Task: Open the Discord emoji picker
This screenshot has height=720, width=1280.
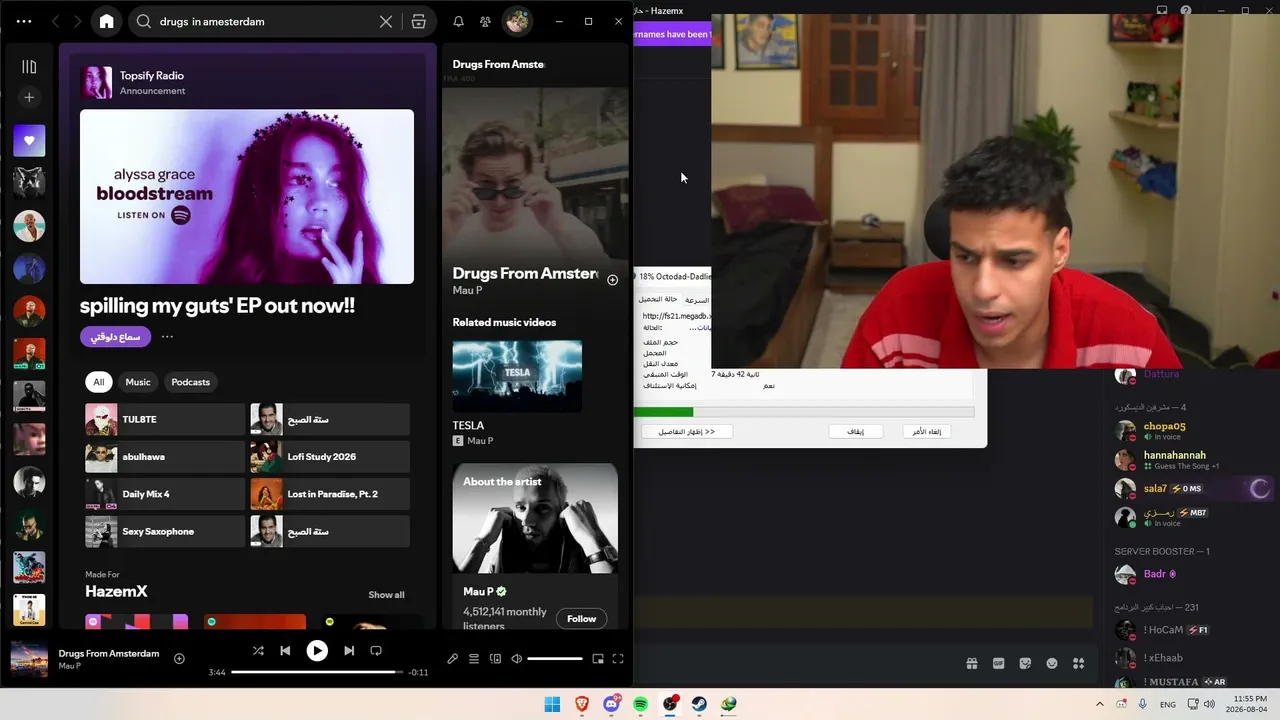Action: tap(1052, 663)
